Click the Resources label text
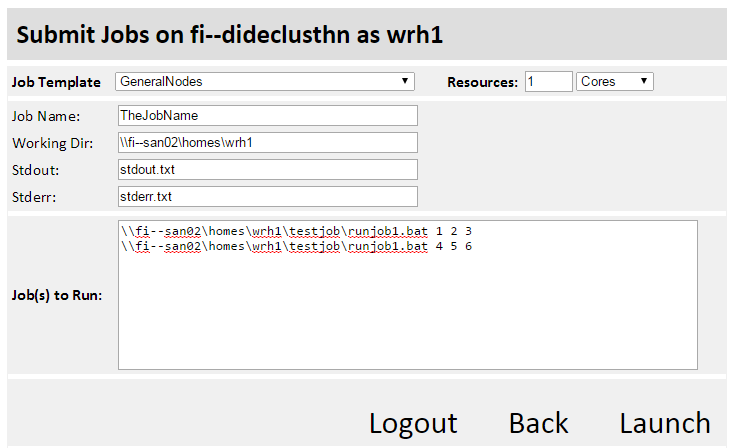Viewport: 732px width, 448px height. pyautogui.click(x=482, y=82)
